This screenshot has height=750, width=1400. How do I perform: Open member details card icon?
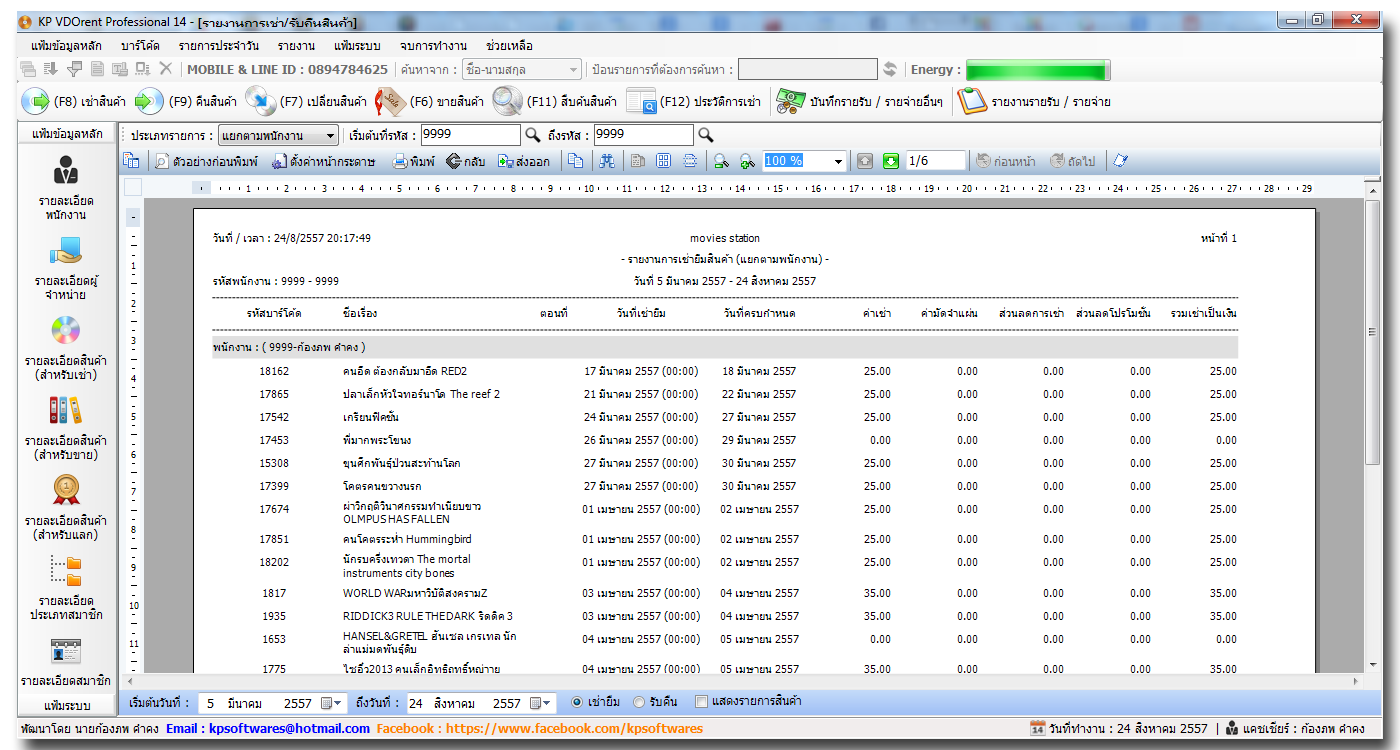point(66,651)
